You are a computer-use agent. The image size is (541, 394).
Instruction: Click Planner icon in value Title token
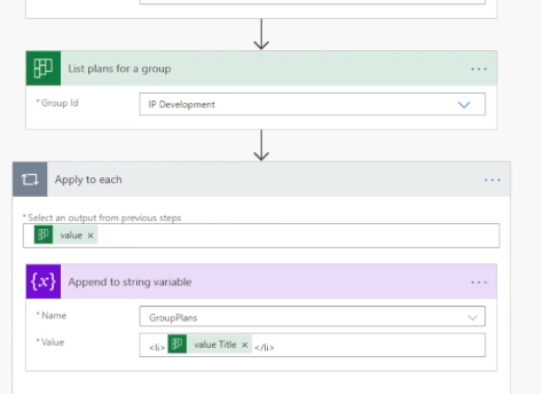[177, 344]
